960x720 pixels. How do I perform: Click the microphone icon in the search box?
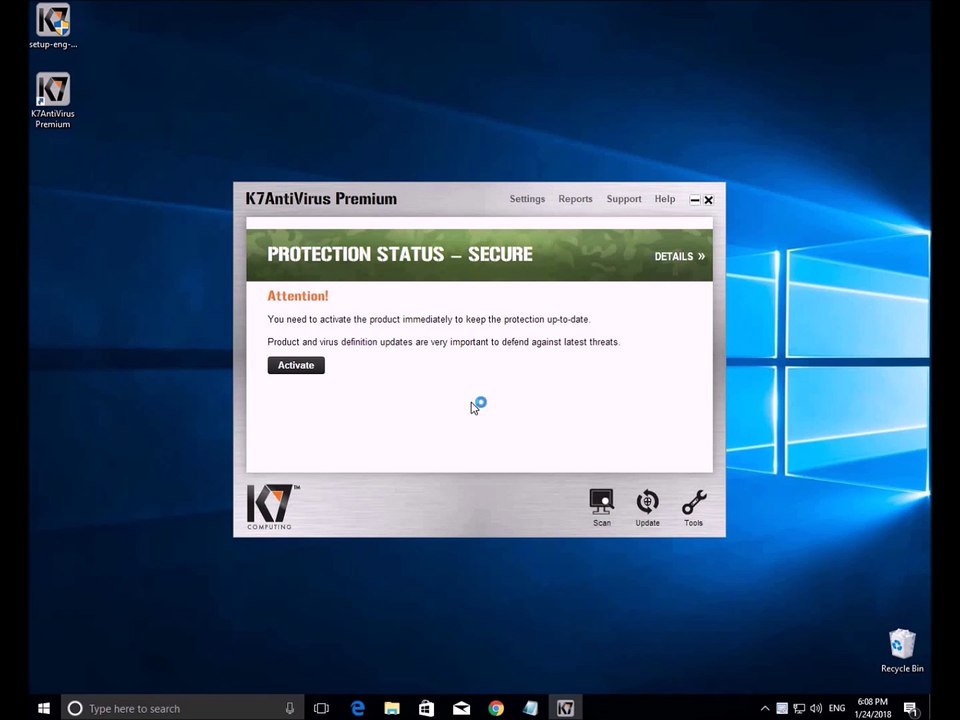[x=290, y=708]
